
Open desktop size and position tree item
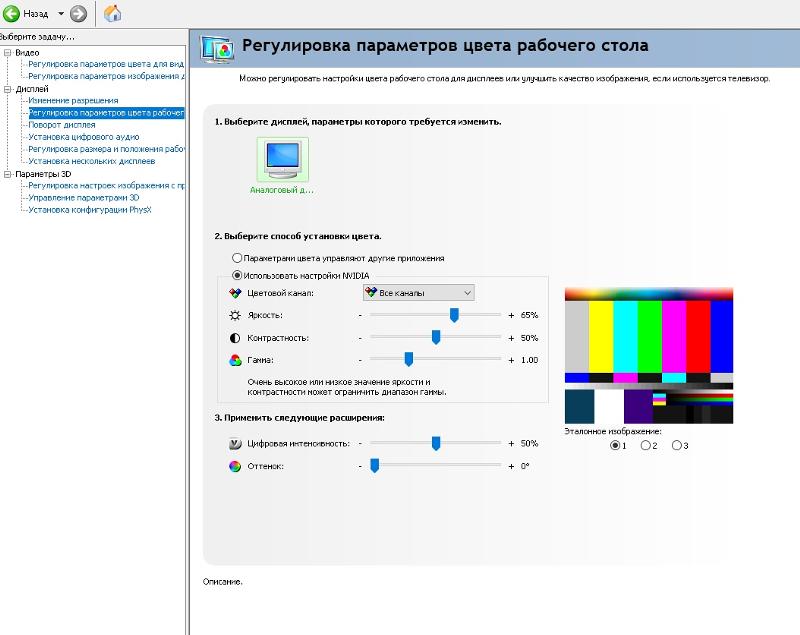pyautogui.click(x=106, y=149)
